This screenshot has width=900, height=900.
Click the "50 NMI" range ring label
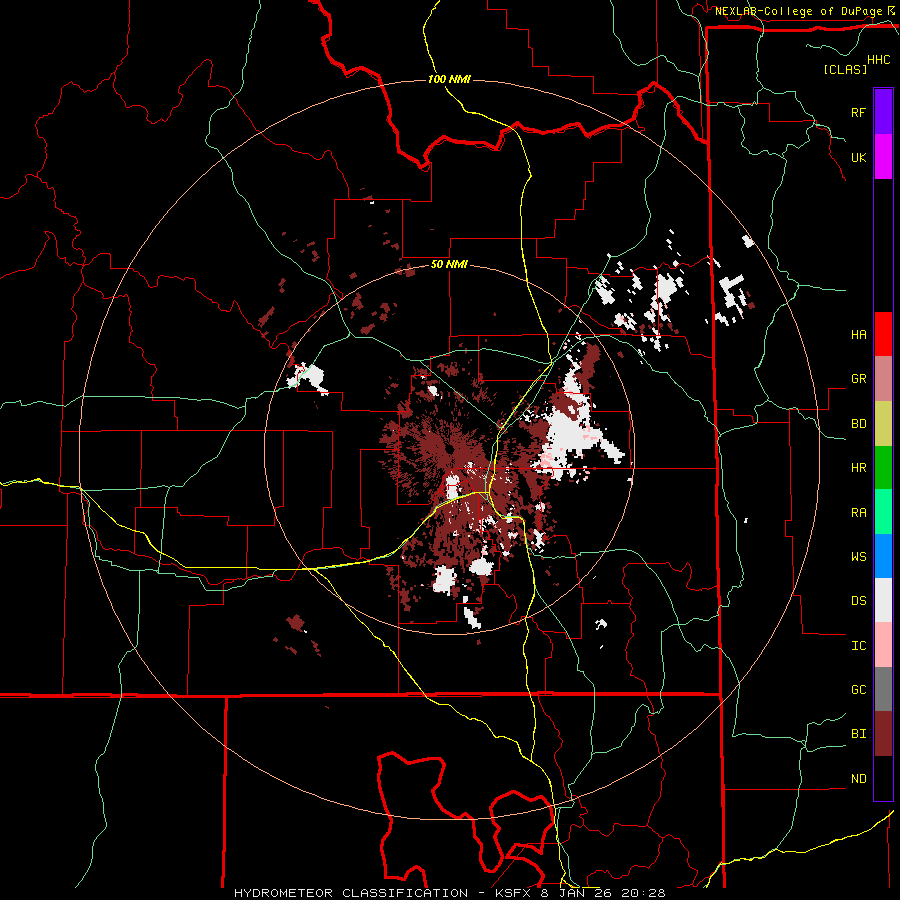click(449, 264)
